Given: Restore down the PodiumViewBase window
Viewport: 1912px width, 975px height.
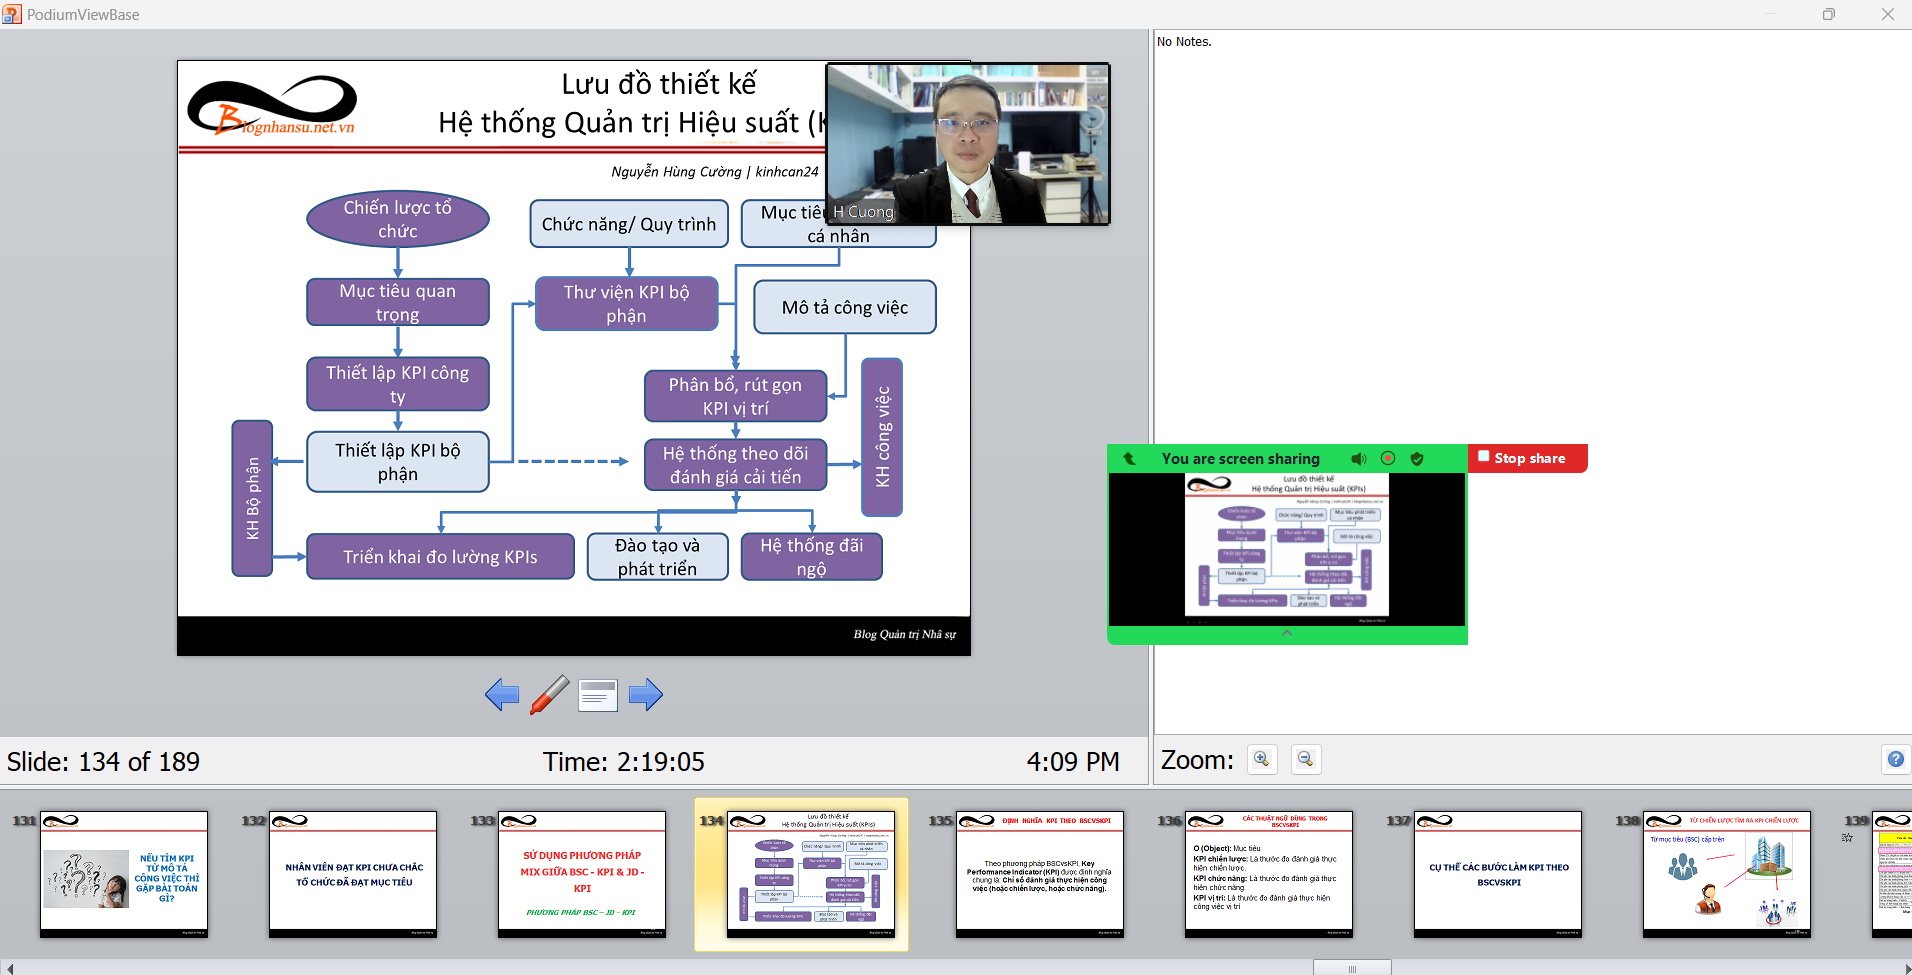Looking at the screenshot, I should 1828,14.
